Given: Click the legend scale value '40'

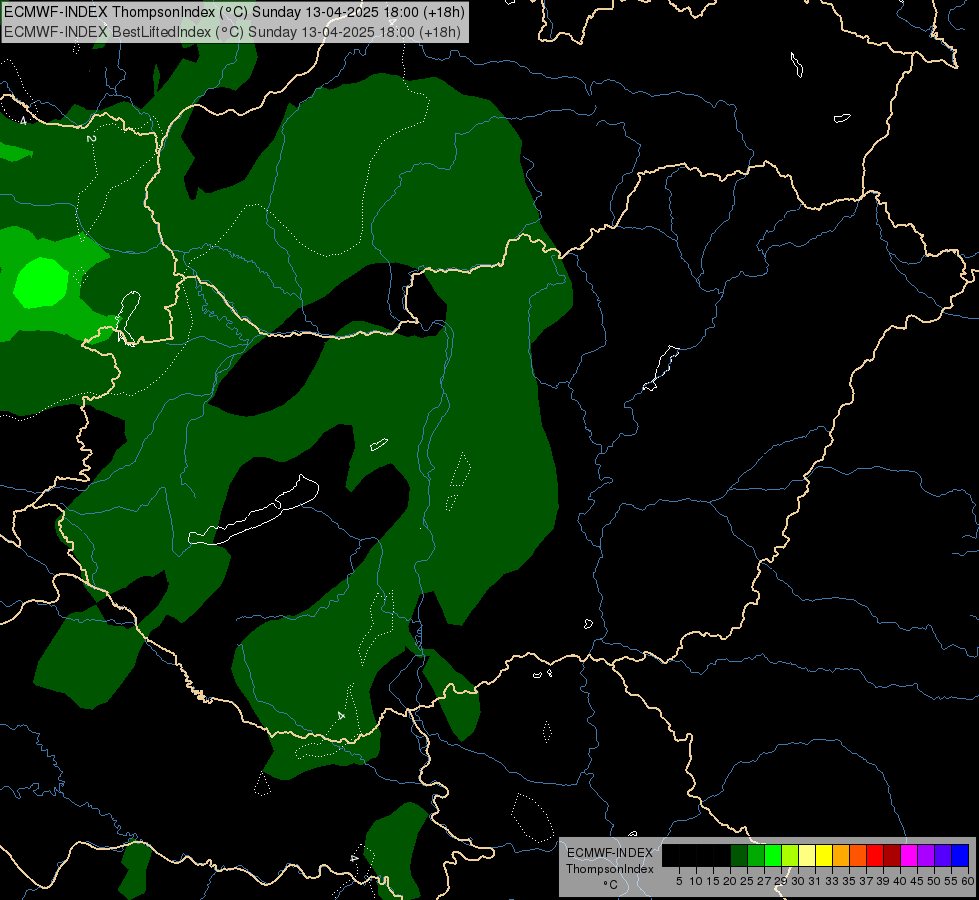Looking at the screenshot, I should click(x=900, y=881).
